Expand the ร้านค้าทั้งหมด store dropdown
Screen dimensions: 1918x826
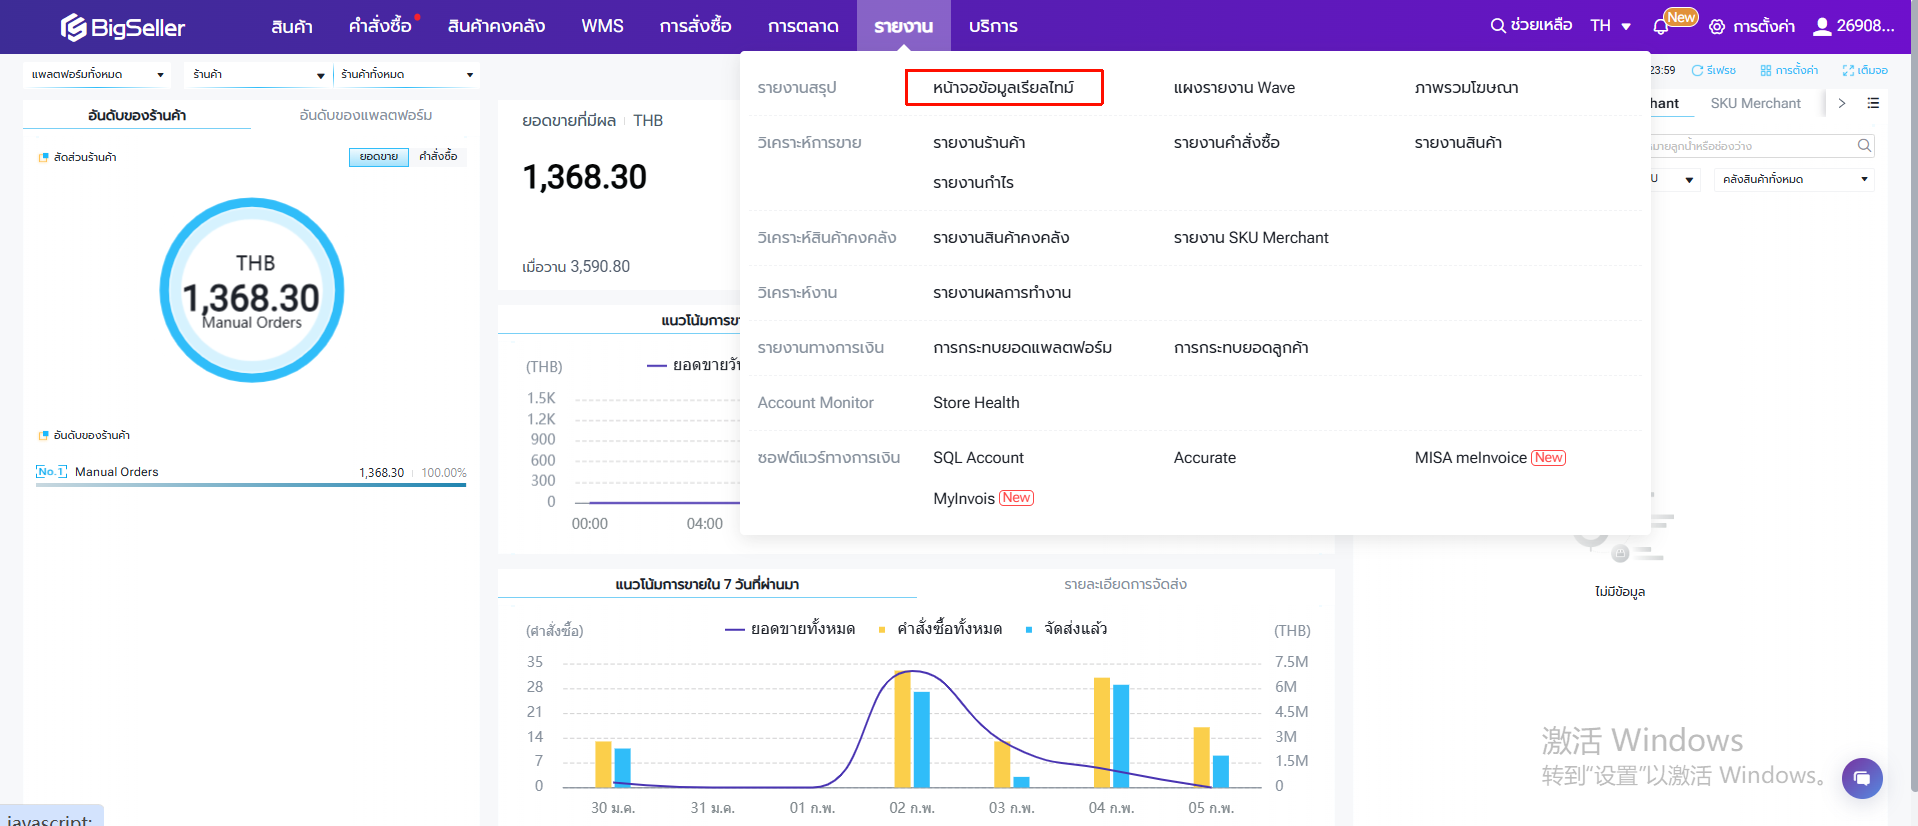(406, 75)
